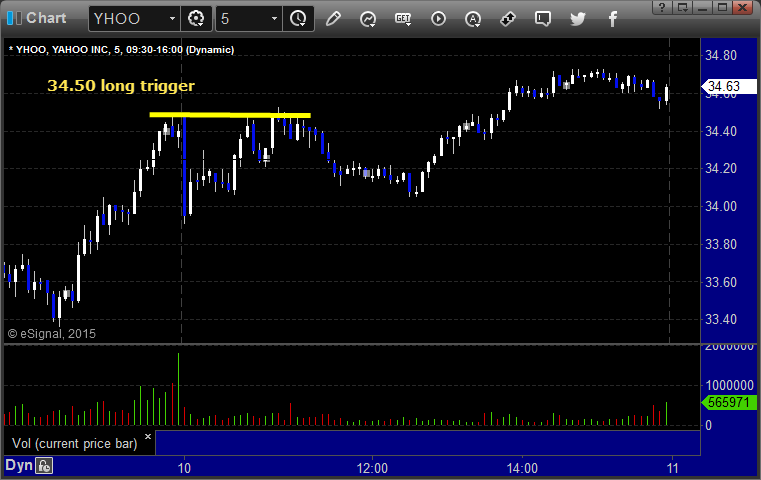Click the 10 date label on time axis
Image resolution: width=761 pixels, height=480 pixels.
pyautogui.click(x=184, y=468)
